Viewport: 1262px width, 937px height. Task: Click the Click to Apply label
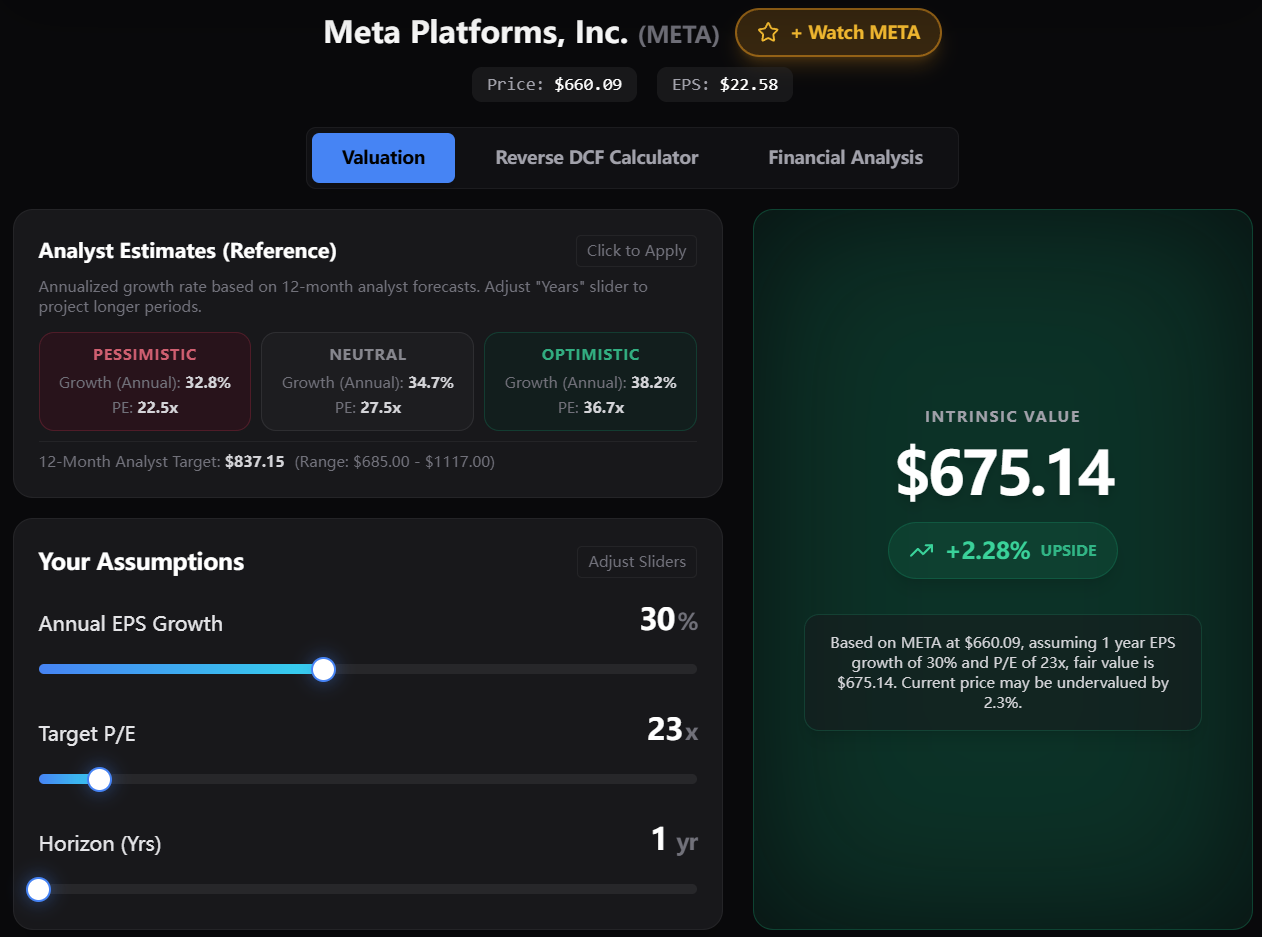[636, 251]
